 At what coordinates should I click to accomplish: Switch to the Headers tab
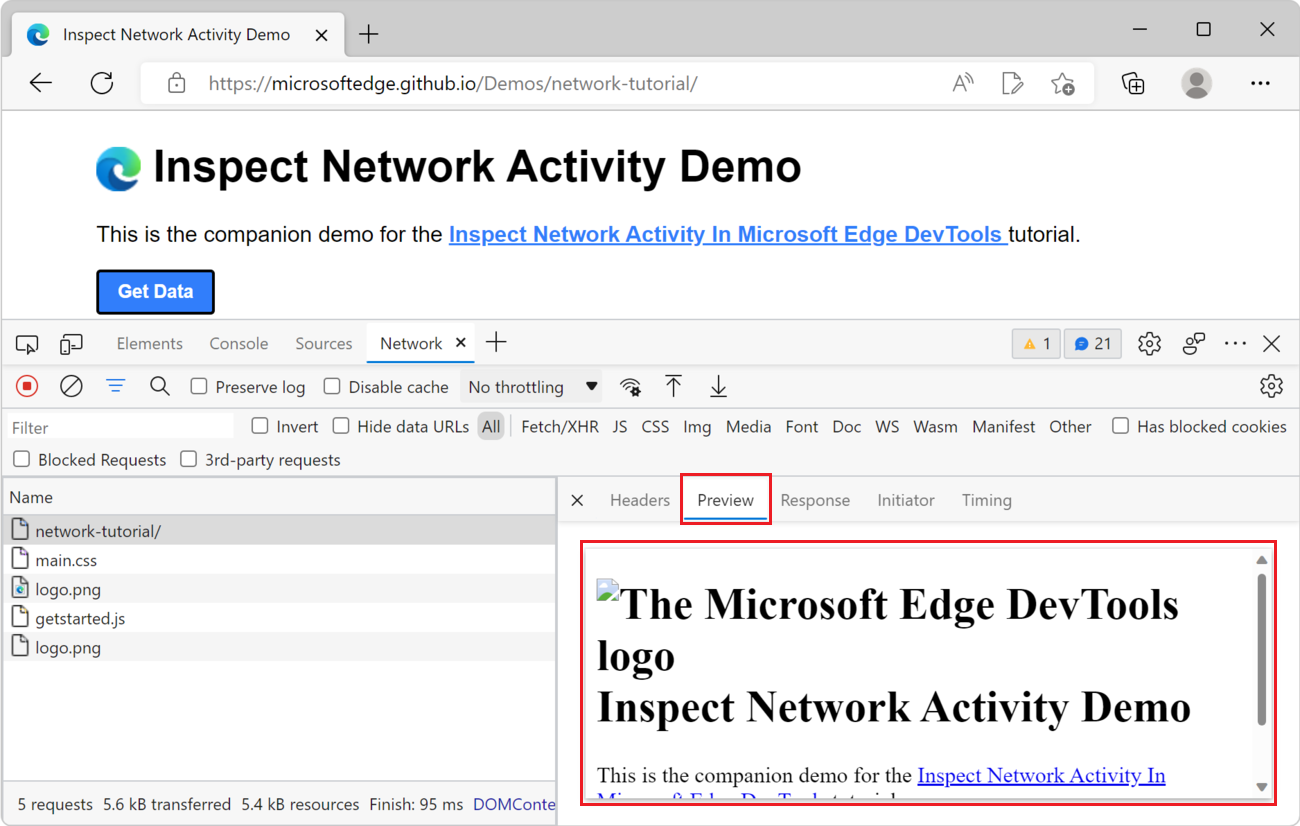[x=640, y=500]
